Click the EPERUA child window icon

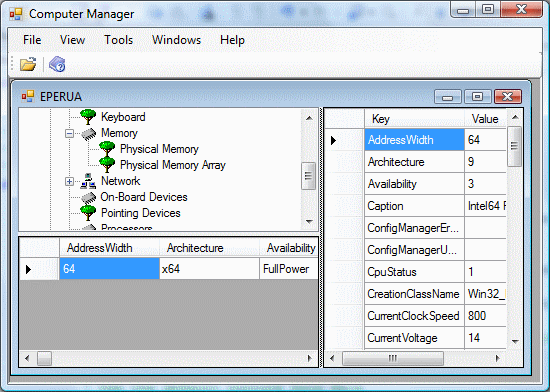pyautogui.click(x=28, y=96)
